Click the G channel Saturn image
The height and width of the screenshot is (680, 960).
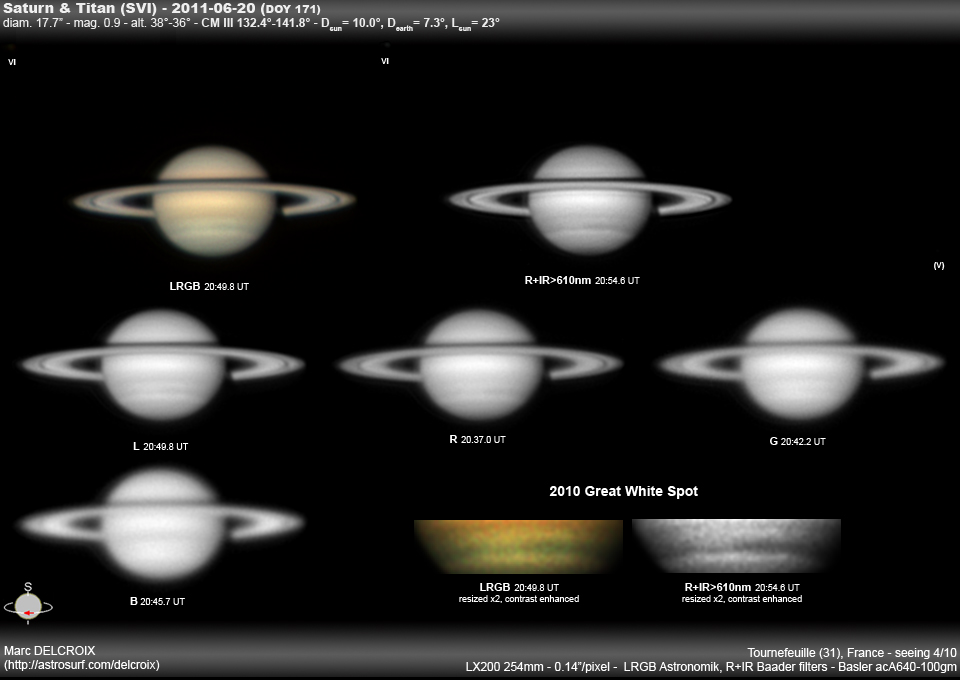tap(800, 364)
